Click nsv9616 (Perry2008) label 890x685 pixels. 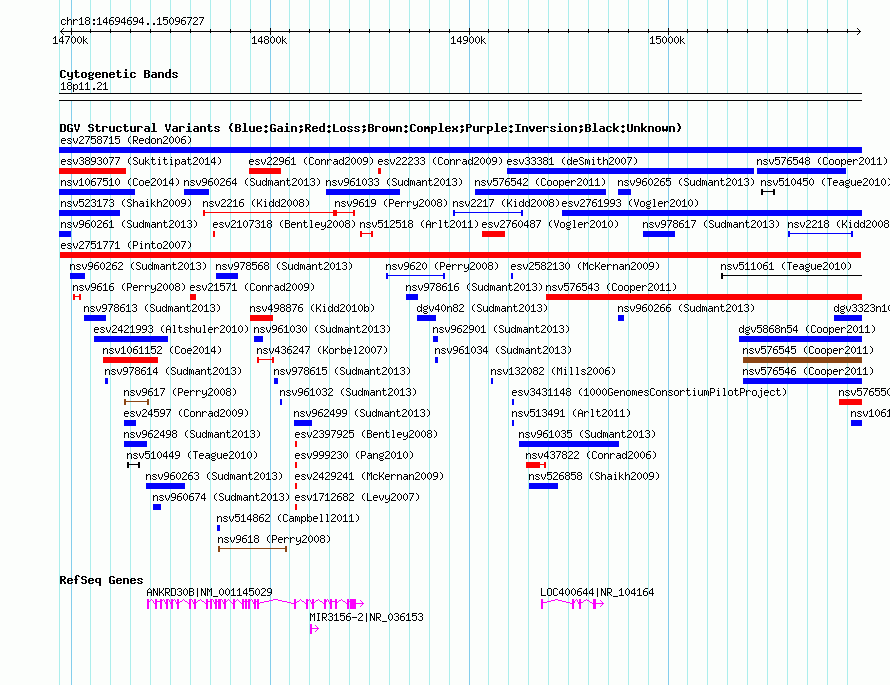coord(129,287)
